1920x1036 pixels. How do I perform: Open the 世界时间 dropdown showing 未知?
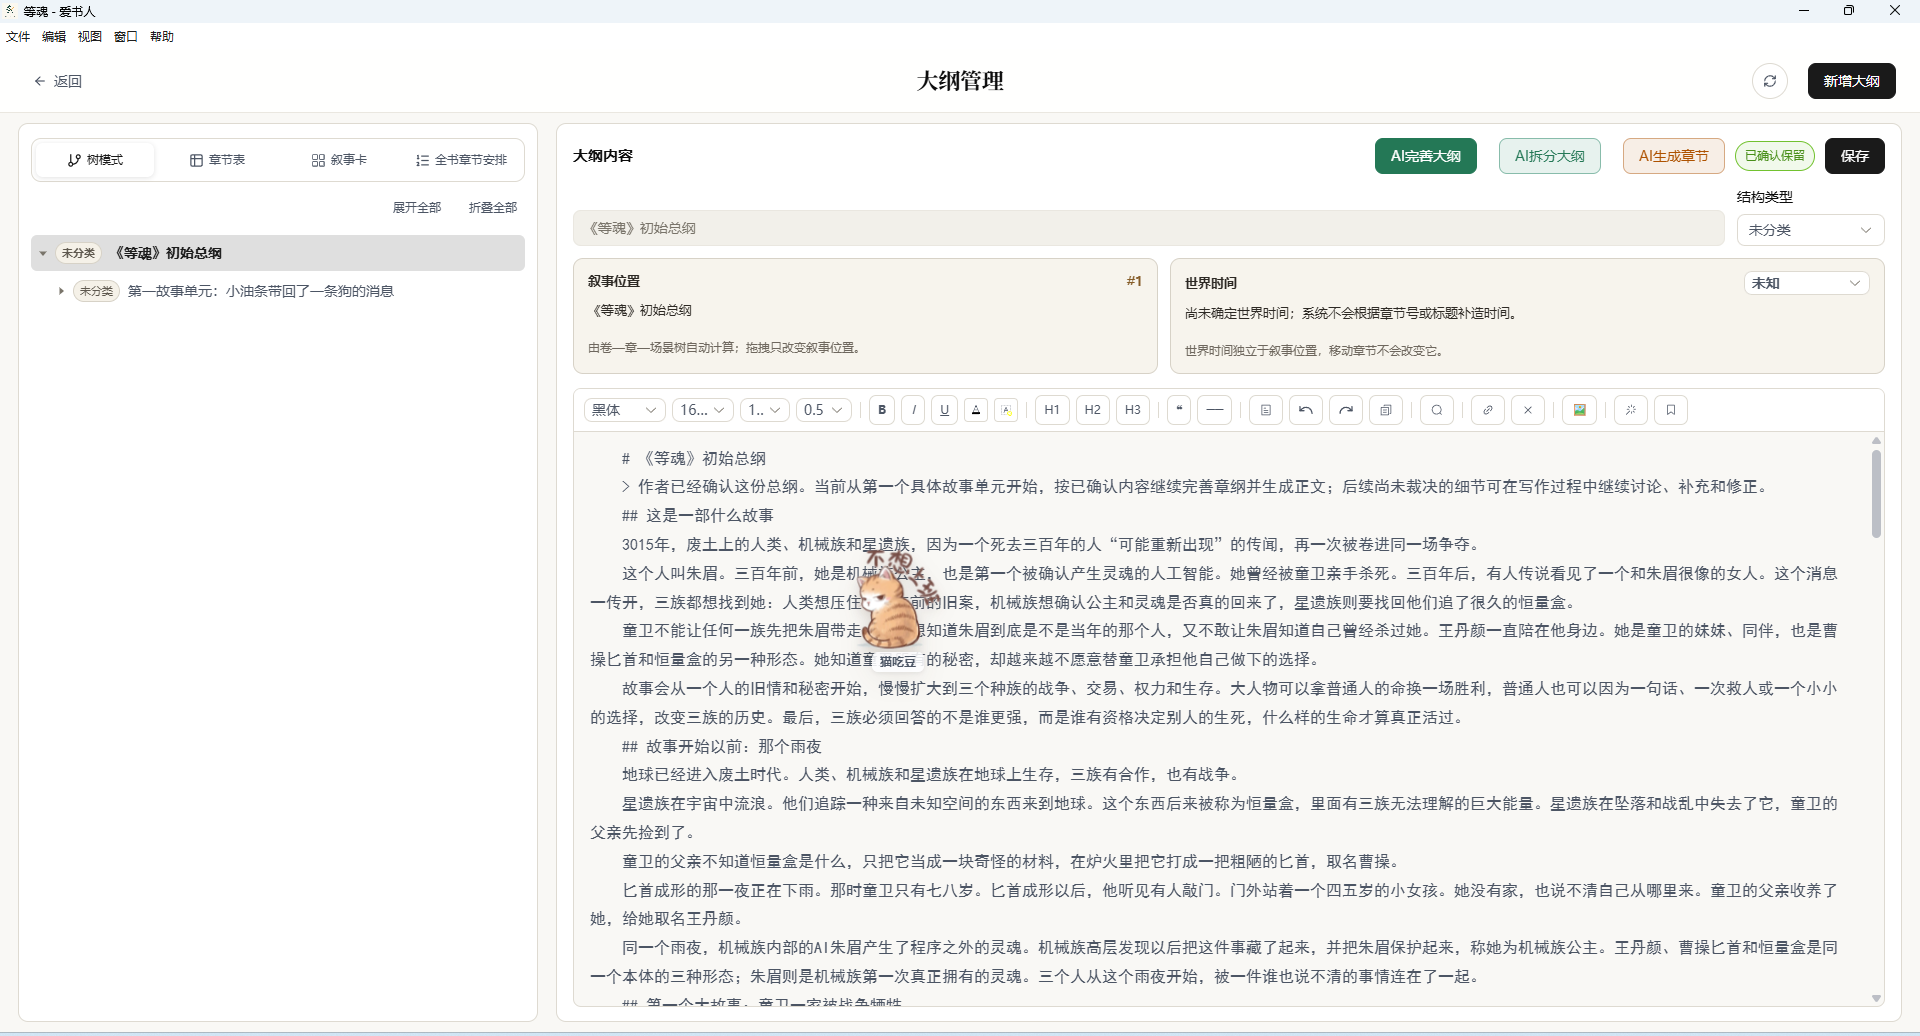[1806, 283]
